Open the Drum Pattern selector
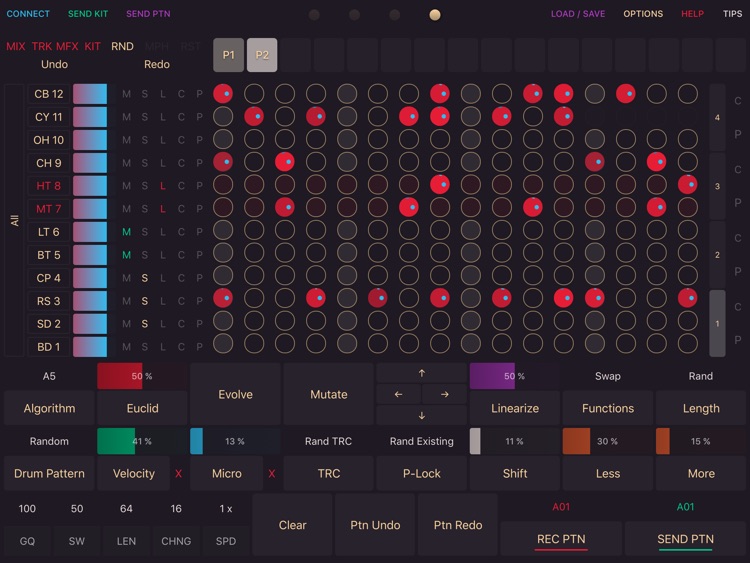The height and width of the screenshot is (563, 750). [49, 474]
